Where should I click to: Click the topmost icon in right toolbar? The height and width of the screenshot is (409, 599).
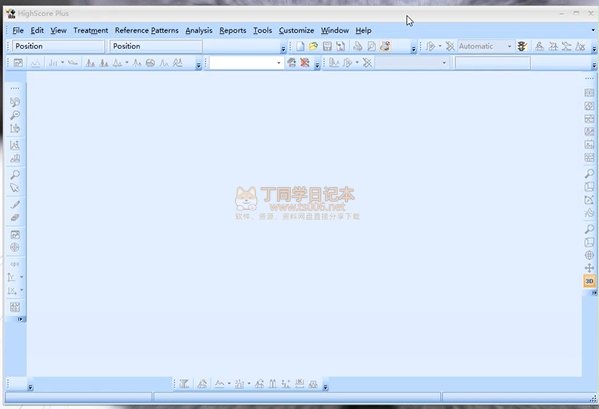589,93
